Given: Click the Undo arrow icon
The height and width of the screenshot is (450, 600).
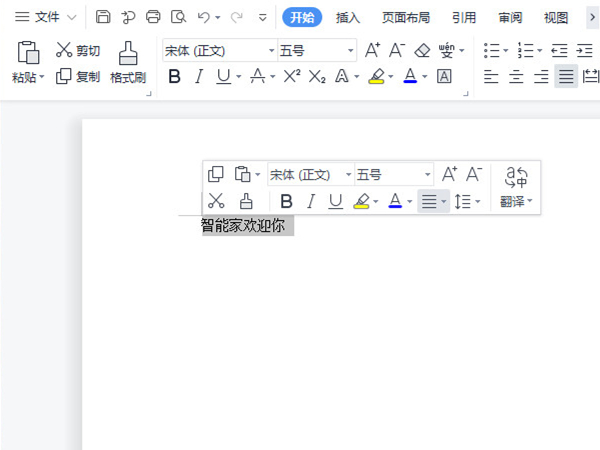Looking at the screenshot, I should click(x=204, y=17).
